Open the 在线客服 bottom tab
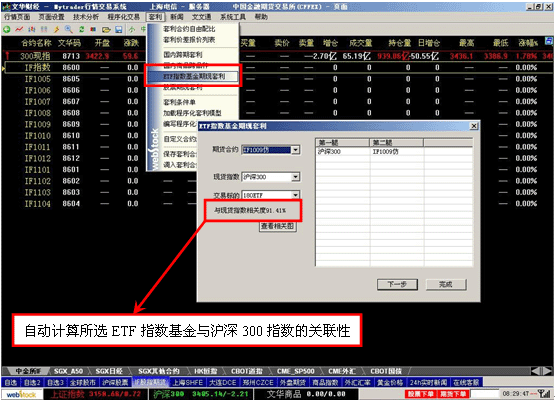555x400 pixels. (466, 382)
